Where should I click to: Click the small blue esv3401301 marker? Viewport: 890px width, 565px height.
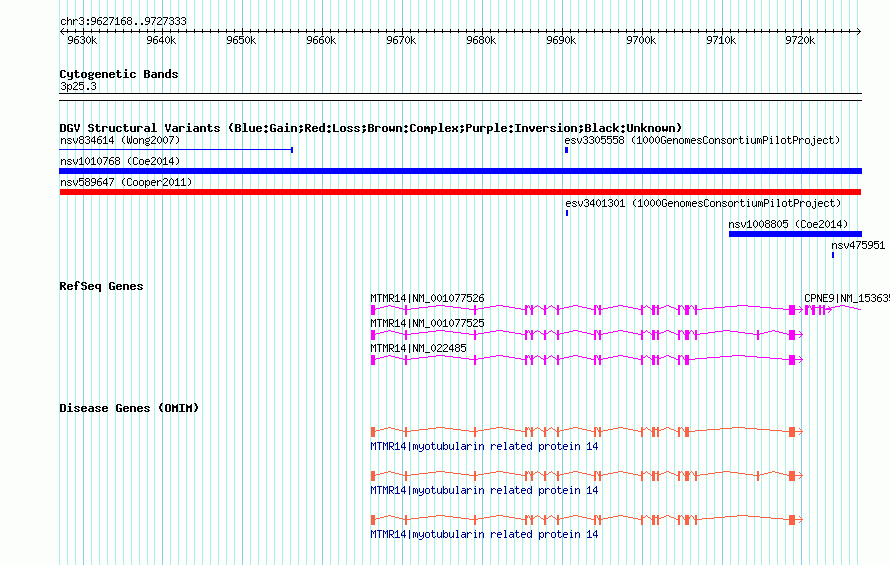coord(567,213)
